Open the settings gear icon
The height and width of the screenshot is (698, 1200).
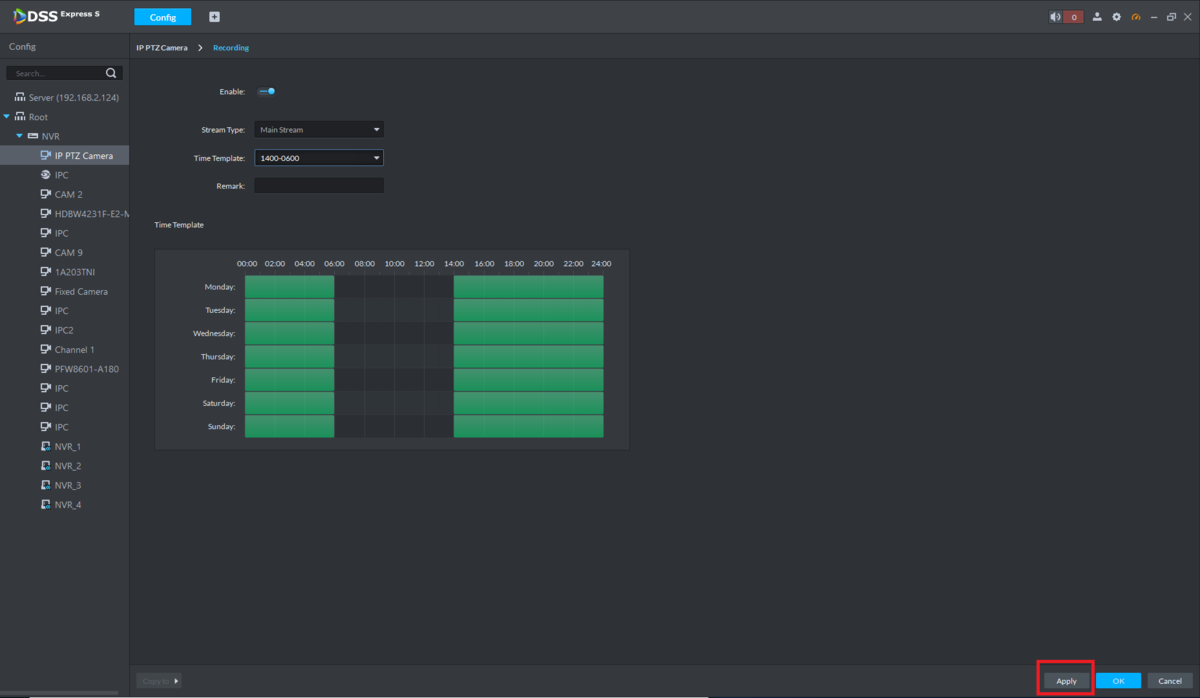tap(1117, 17)
